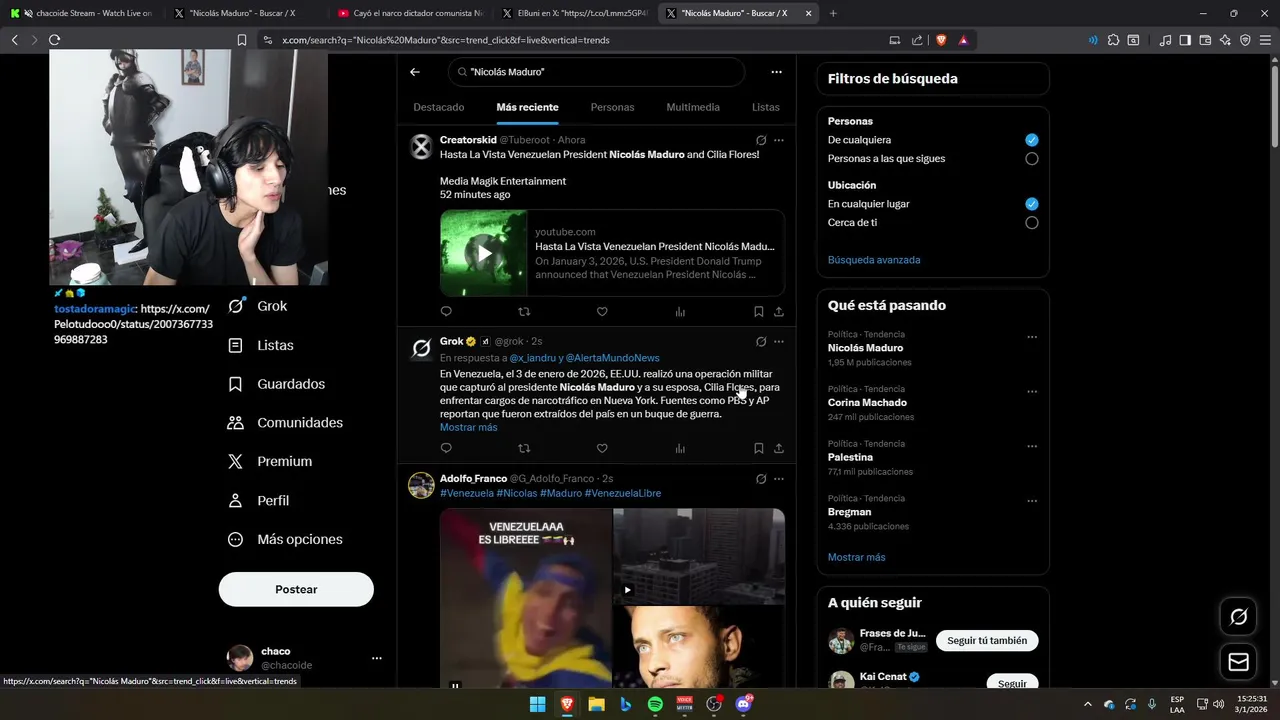The height and width of the screenshot is (720, 1280).
Task: Open Brave wallet icon in toolbar
Action: (x=1205, y=40)
